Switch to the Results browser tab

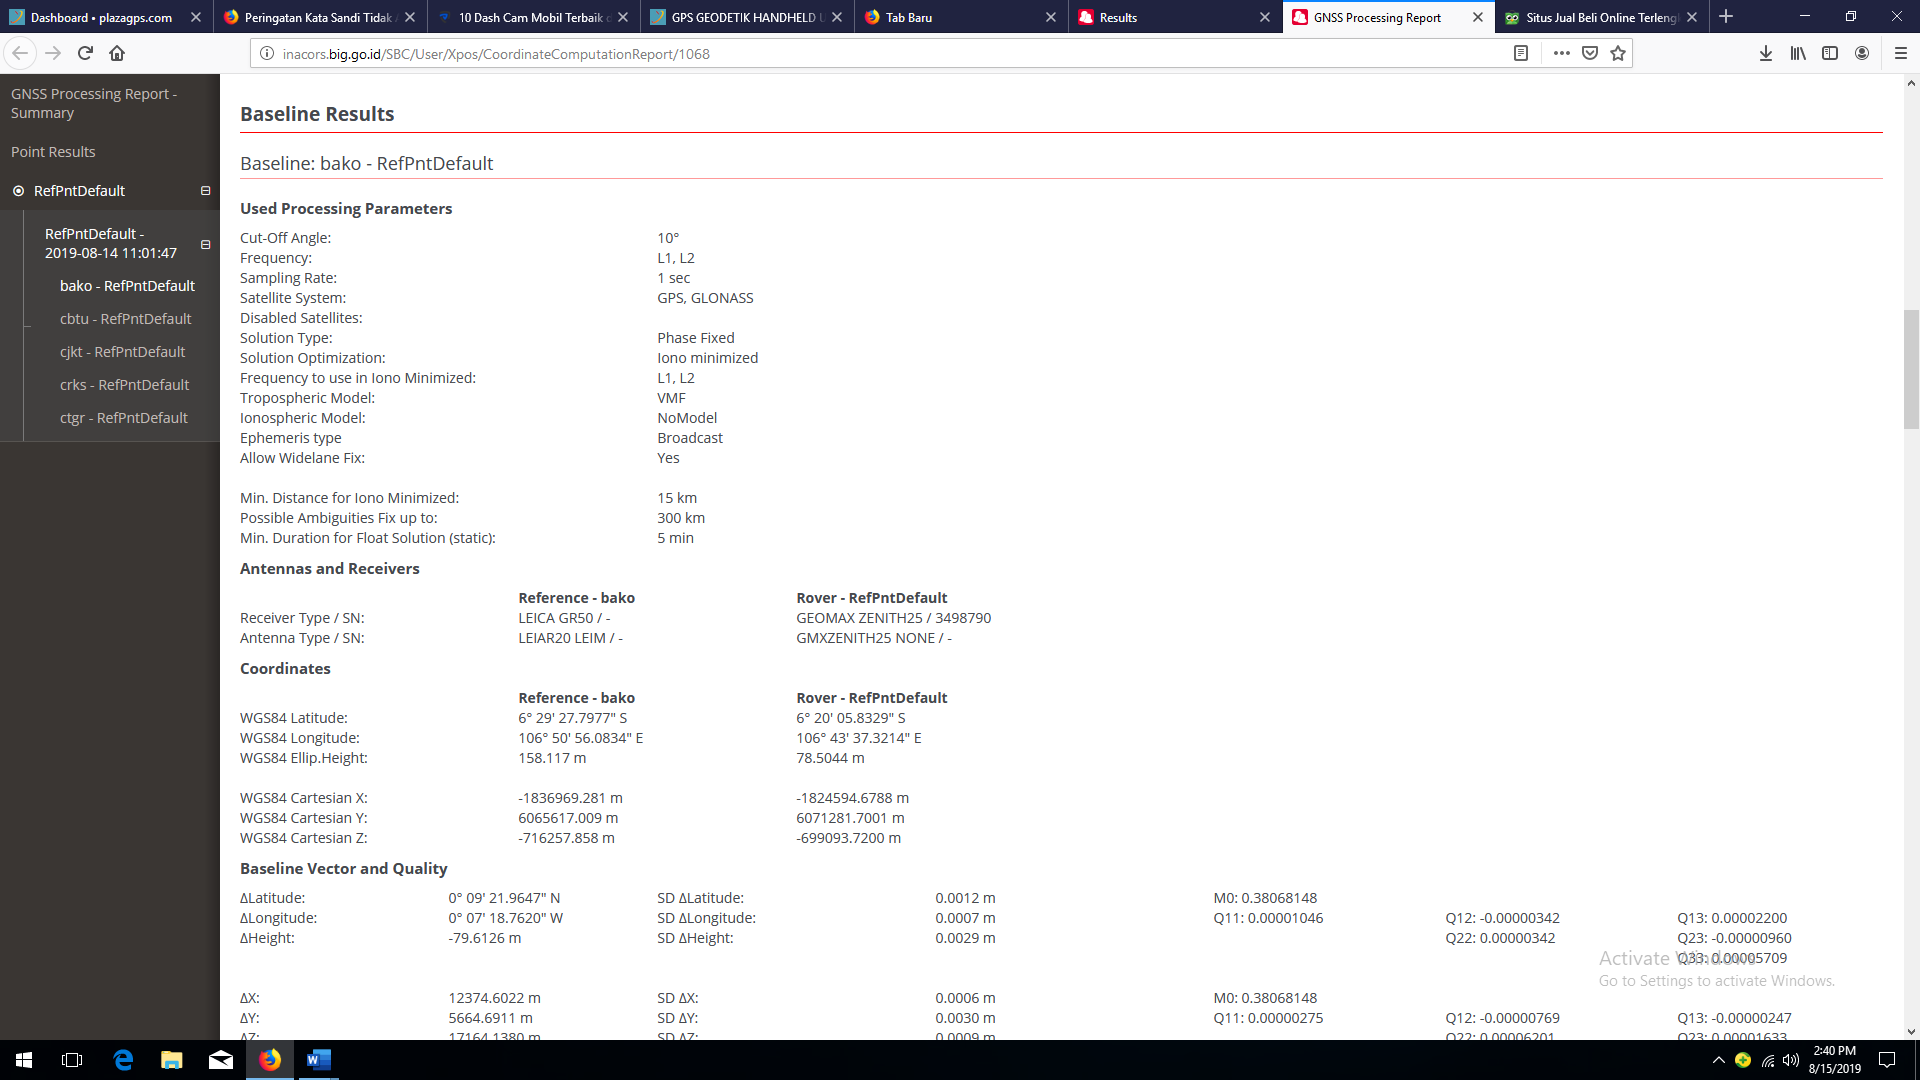[x=1118, y=17]
